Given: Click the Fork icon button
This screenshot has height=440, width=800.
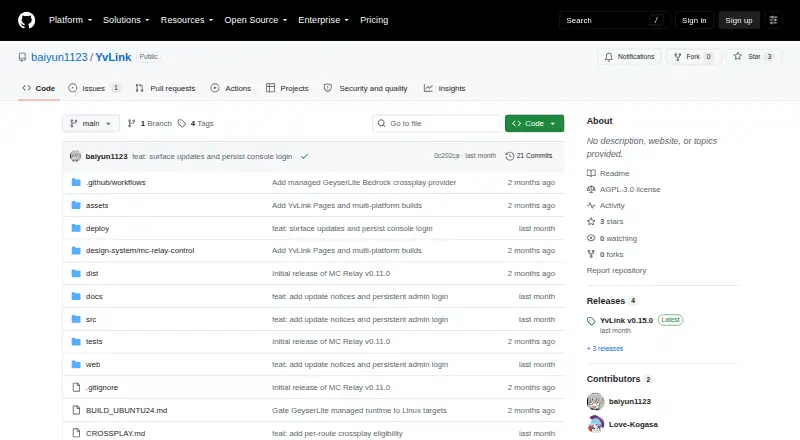Looking at the screenshot, I should click(x=678, y=57).
